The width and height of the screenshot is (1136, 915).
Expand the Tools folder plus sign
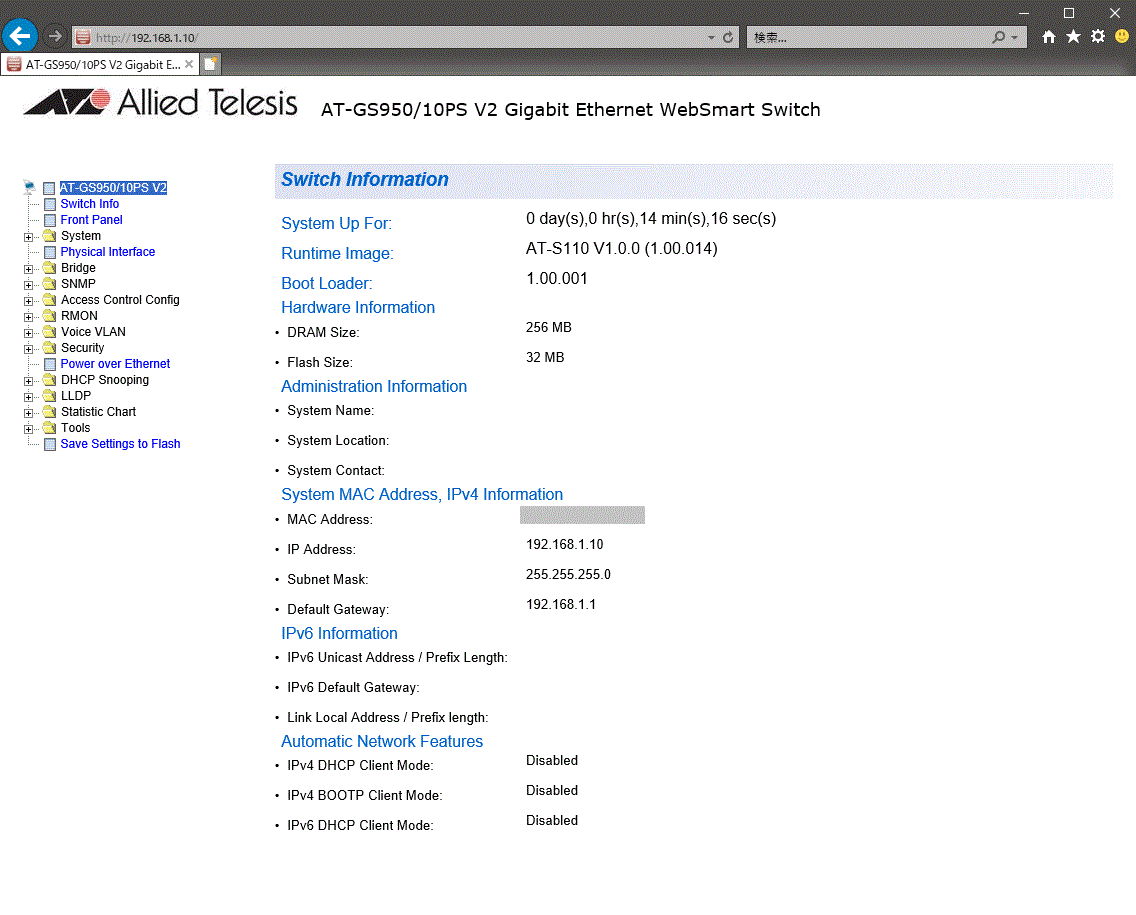pos(28,428)
